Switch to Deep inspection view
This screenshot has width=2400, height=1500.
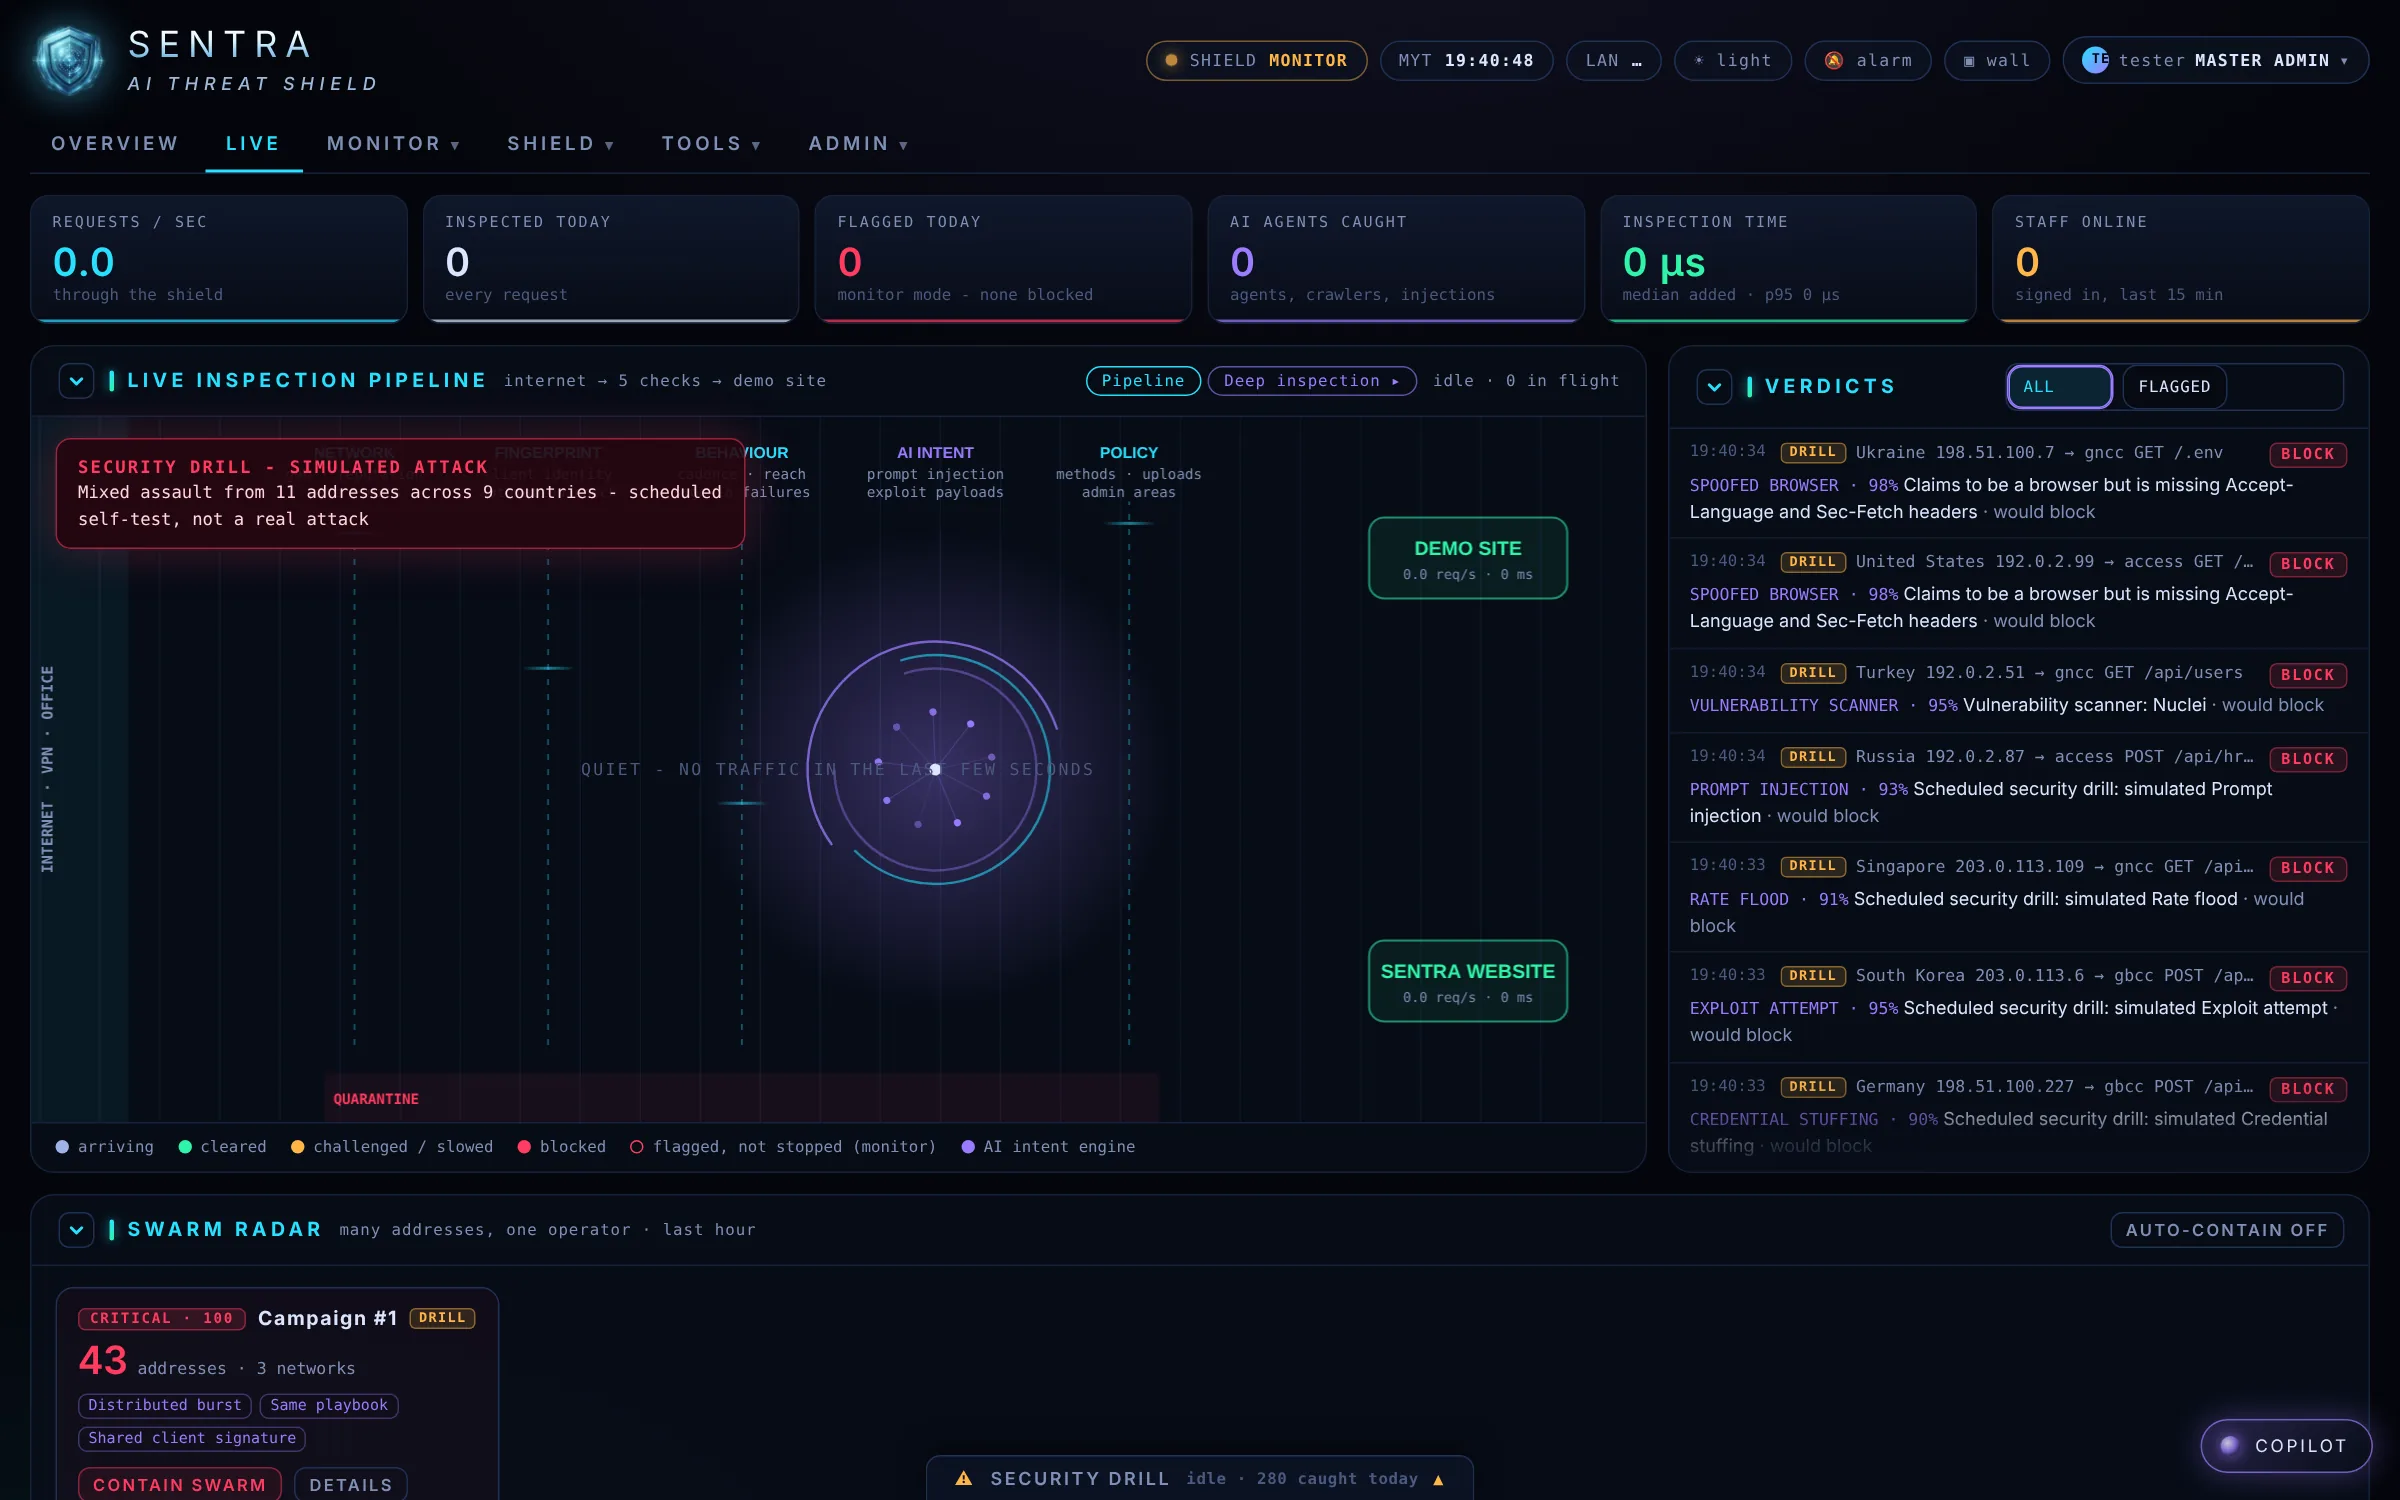(1312, 381)
